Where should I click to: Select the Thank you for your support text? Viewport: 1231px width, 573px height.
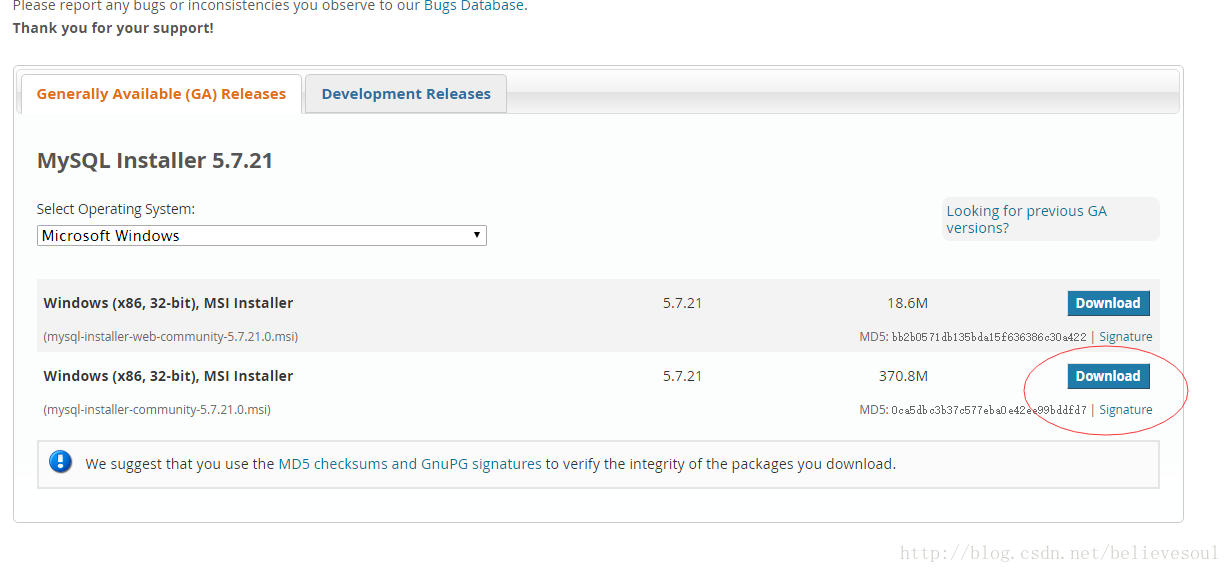coord(113,28)
